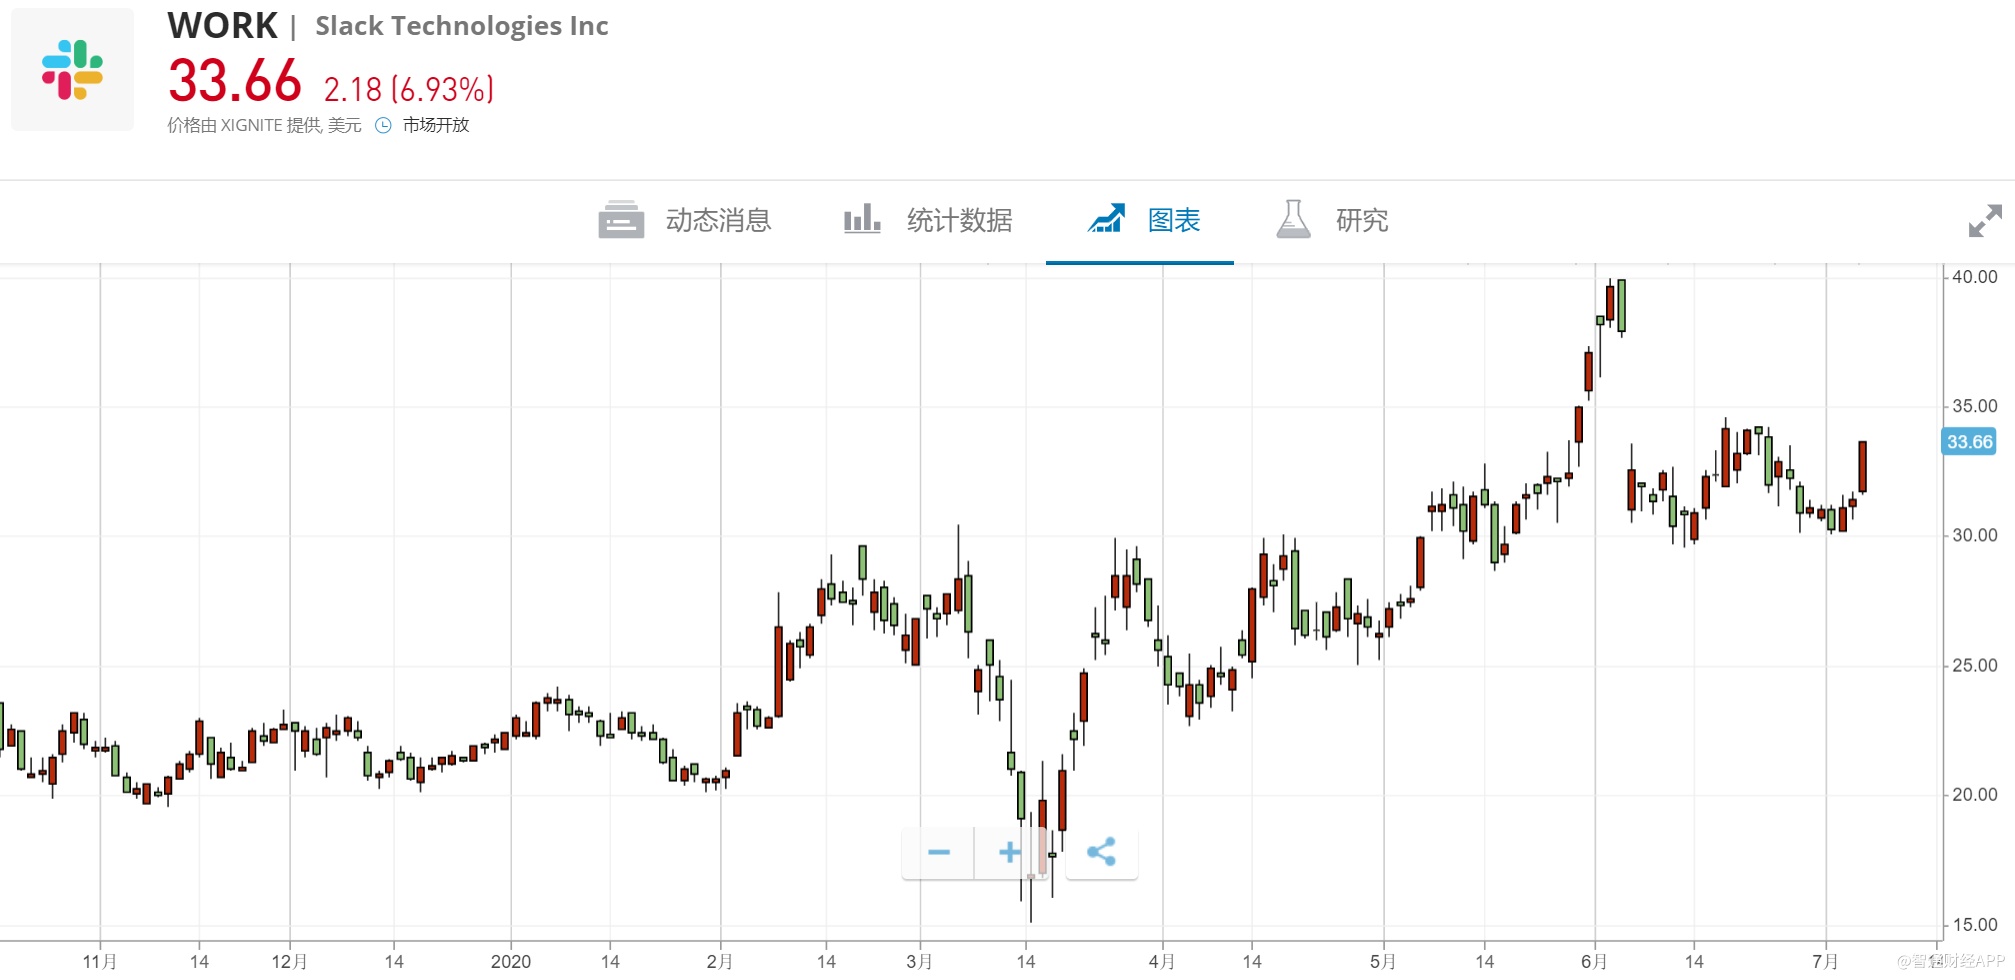Open the 研究 research tab
2015x980 pixels.
1361,220
